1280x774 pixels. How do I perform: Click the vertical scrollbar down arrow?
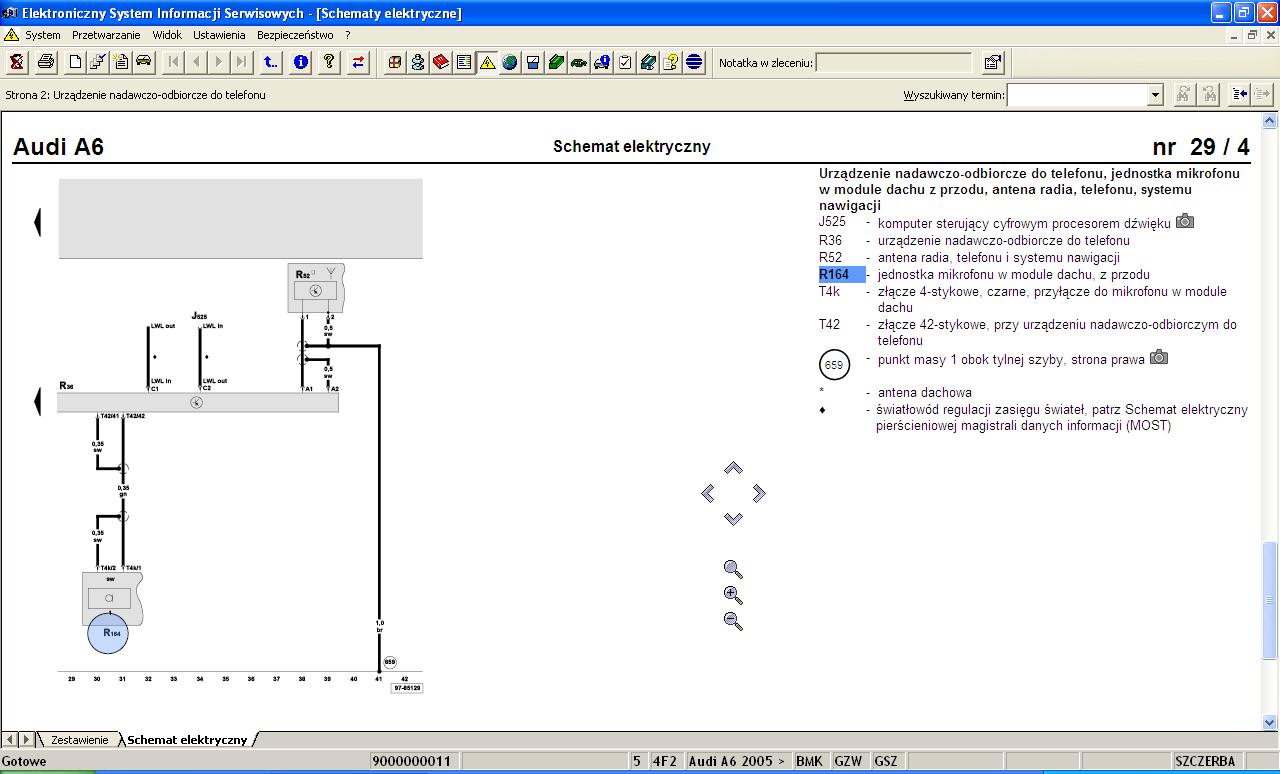pyautogui.click(x=1270, y=721)
